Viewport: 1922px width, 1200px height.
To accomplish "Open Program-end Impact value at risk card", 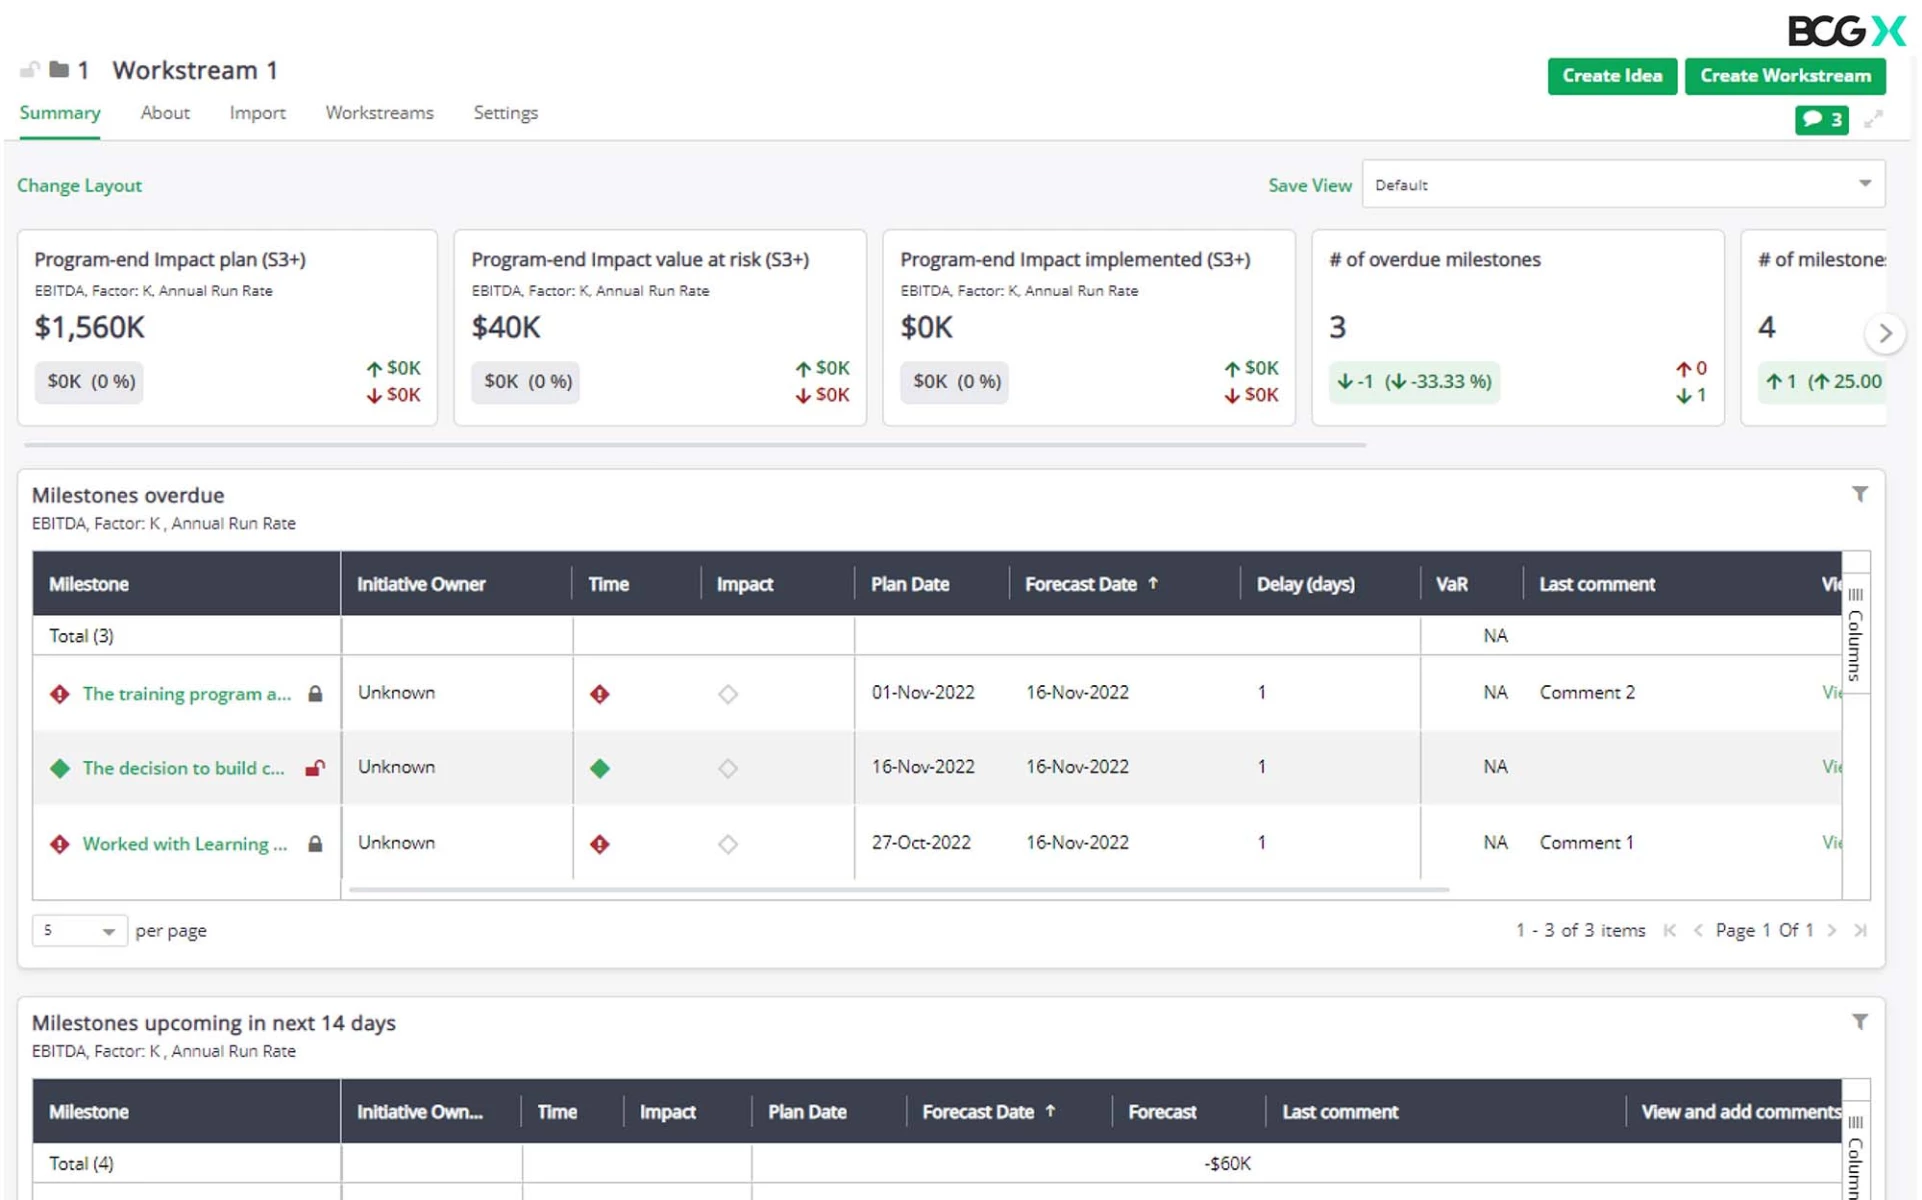I will (660, 328).
